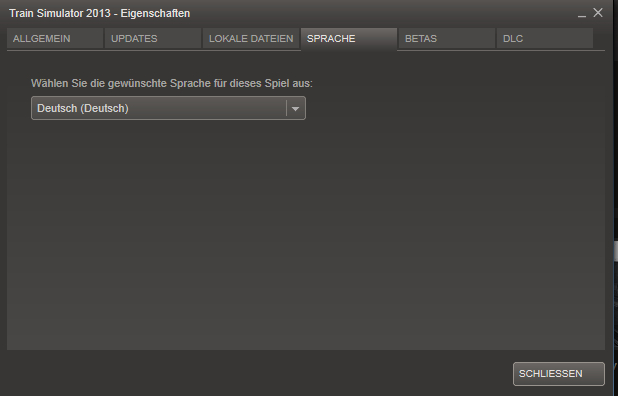Open the UPDATES tab
This screenshot has height=396, width=618.
(153, 39)
